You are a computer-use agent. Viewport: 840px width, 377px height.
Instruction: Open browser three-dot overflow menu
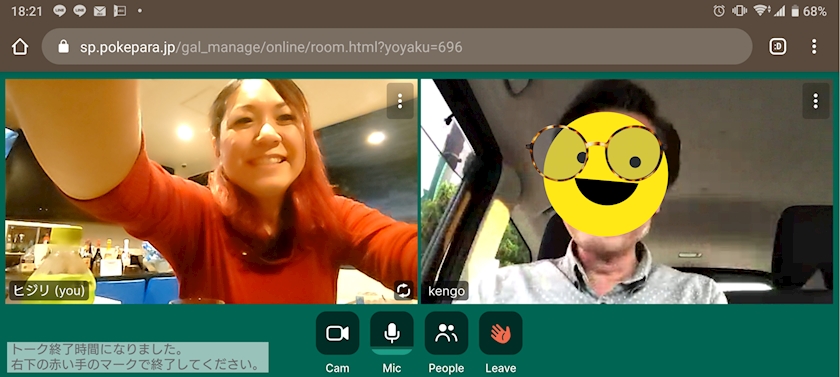point(814,47)
